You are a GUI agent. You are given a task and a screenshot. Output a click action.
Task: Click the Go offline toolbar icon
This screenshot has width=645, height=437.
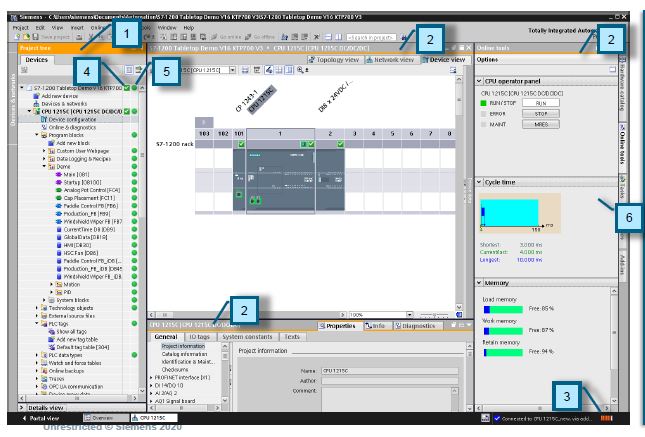coord(248,37)
